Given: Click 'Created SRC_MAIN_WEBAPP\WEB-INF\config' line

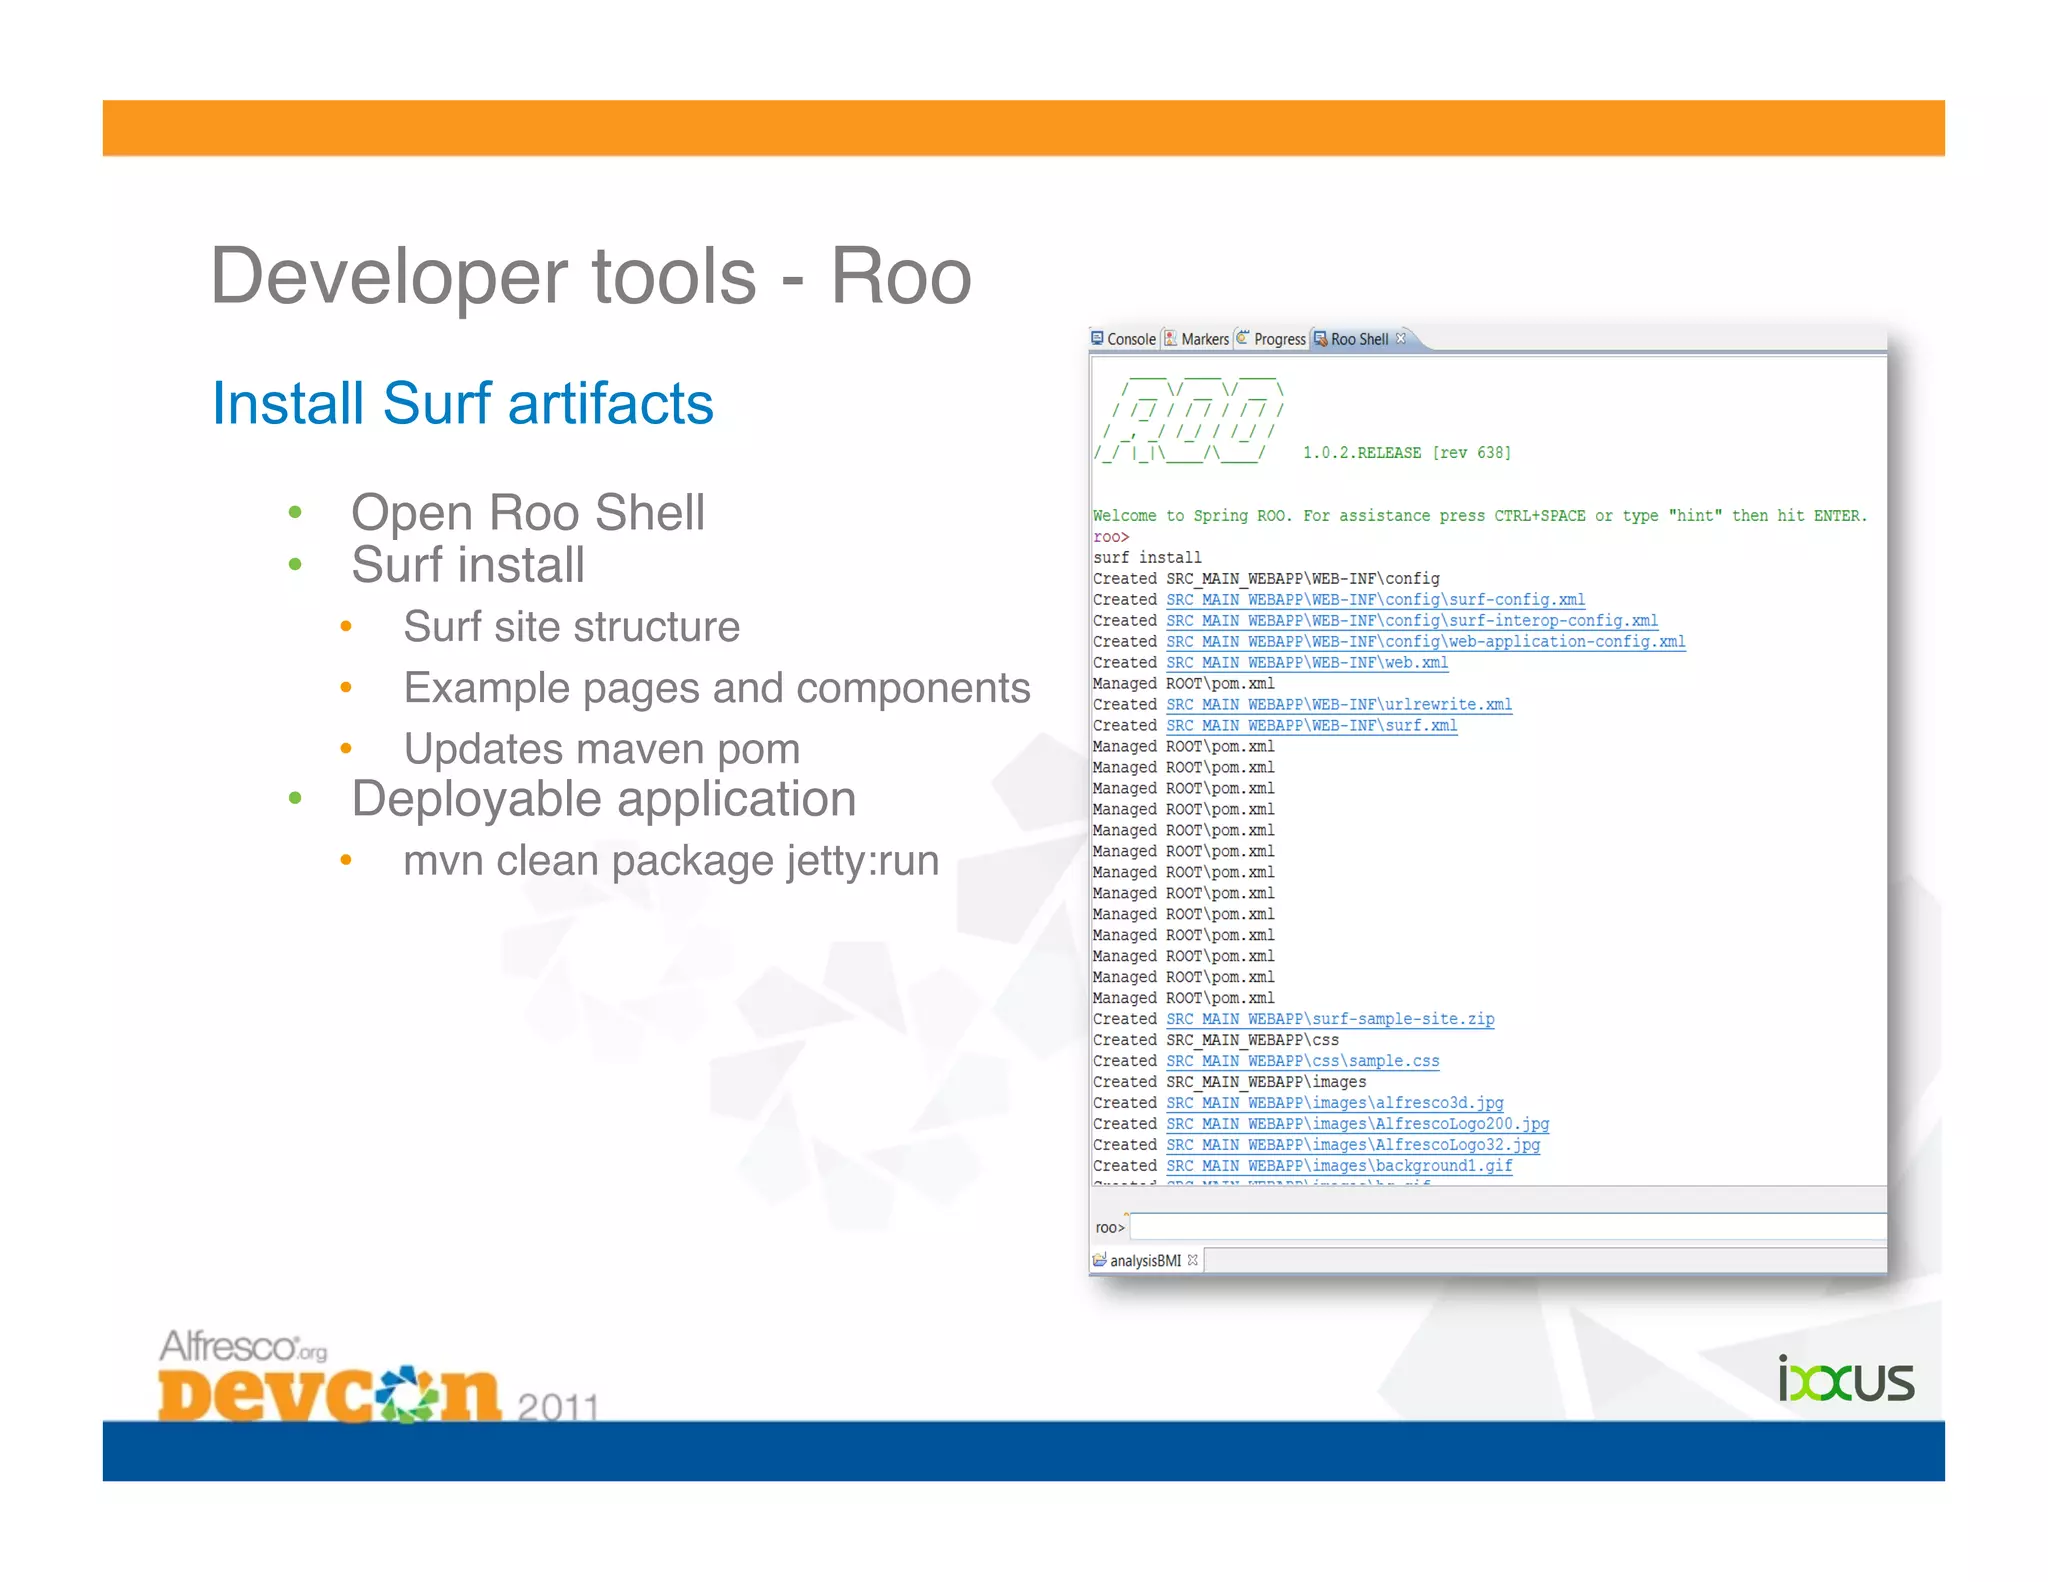Looking at the screenshot, I should [1266, 579].
